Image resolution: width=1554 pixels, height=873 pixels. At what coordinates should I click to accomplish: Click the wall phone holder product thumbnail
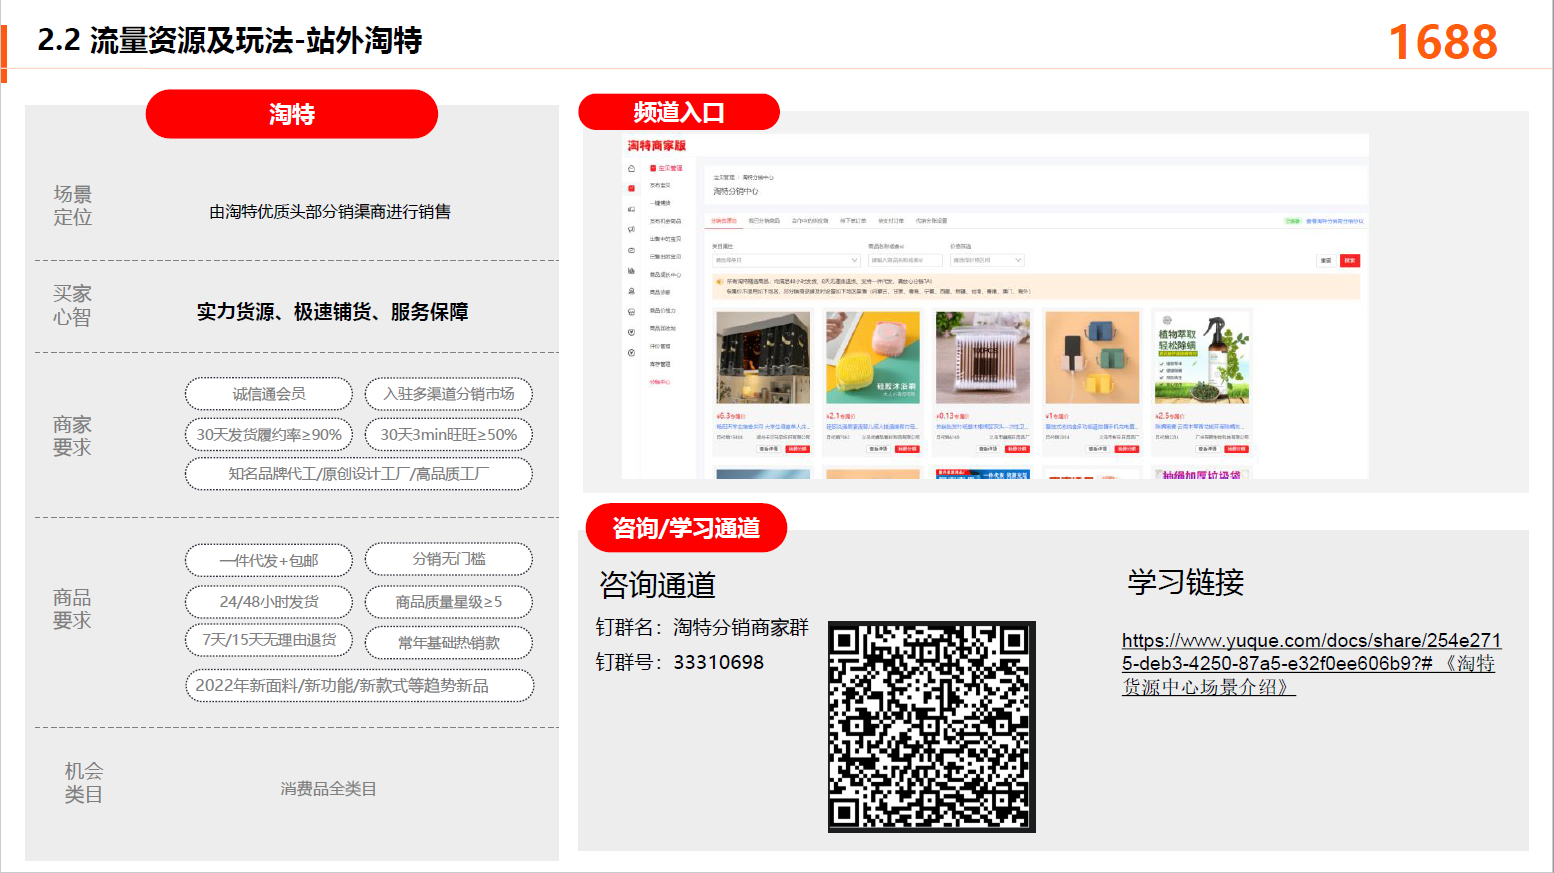click(1092, 357)
